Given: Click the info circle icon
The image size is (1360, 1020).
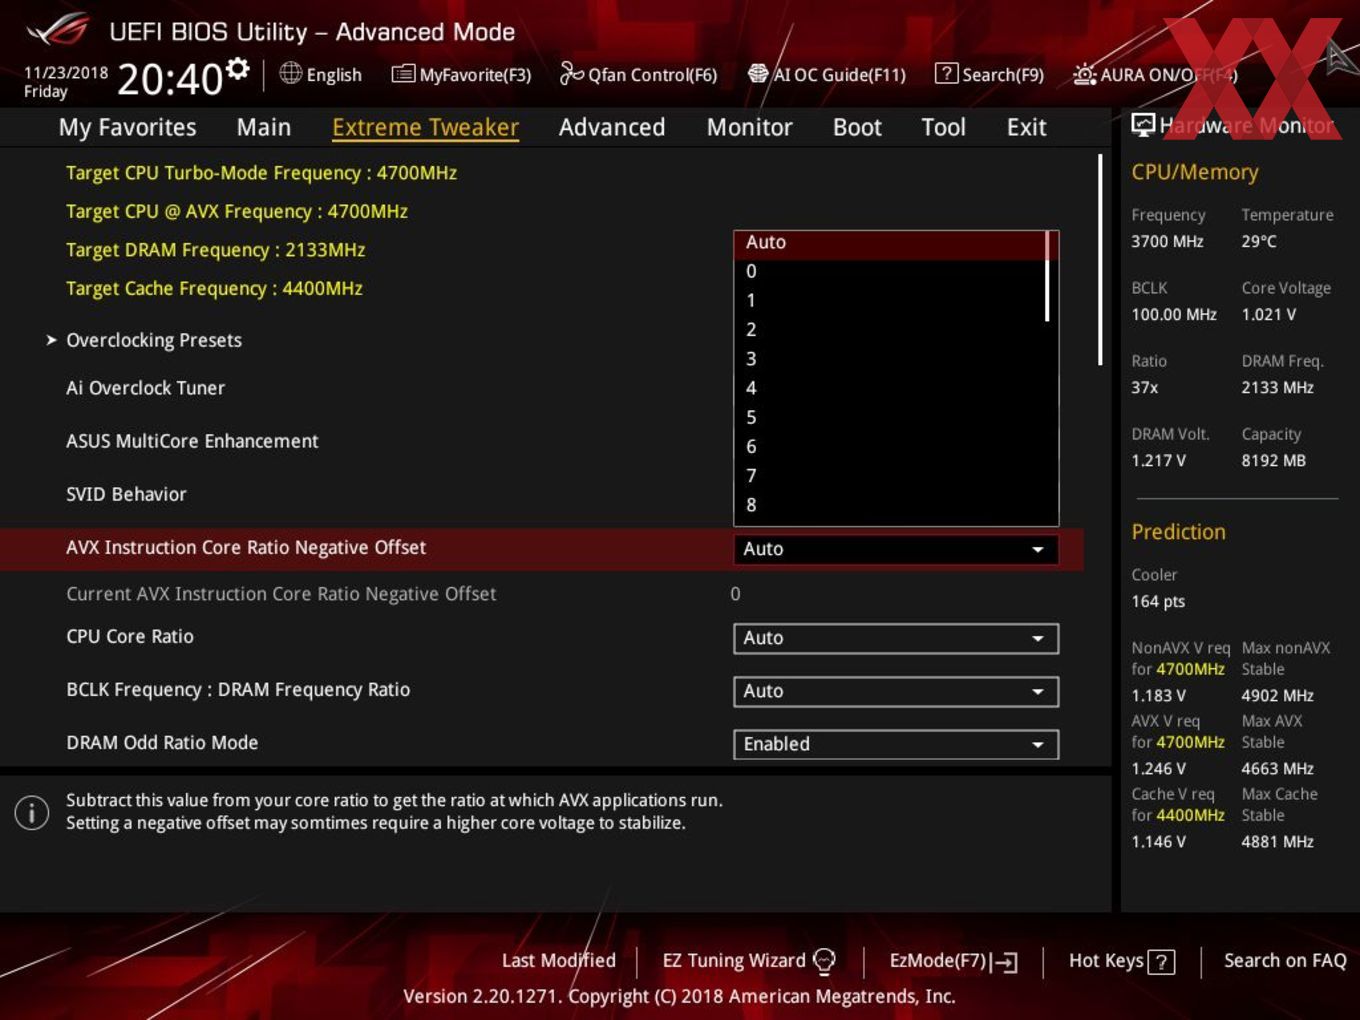Looking at the screenshot, I should click(32, 812).
